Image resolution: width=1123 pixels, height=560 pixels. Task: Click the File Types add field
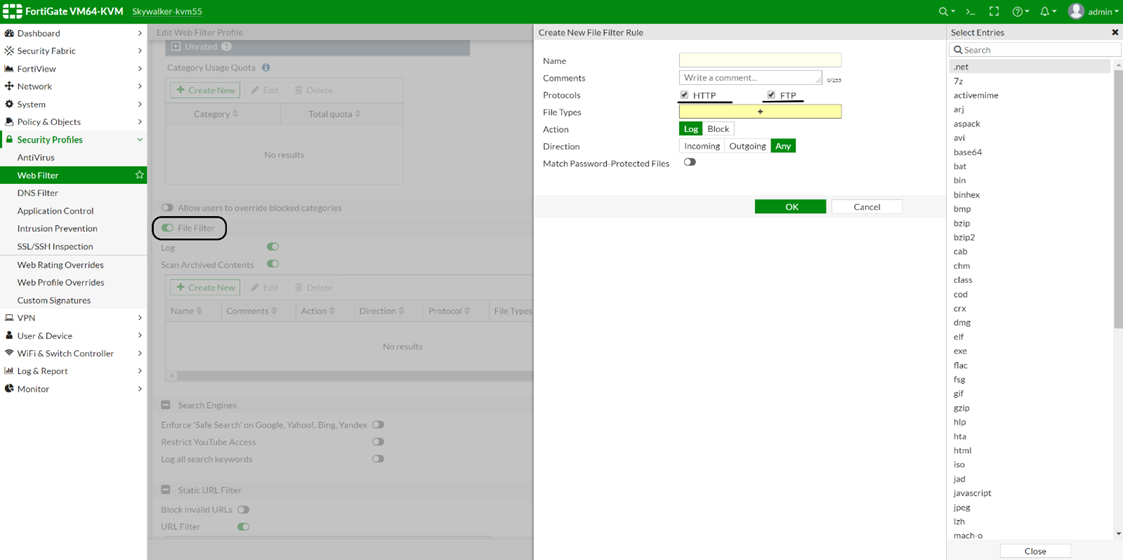pos(761,112)
